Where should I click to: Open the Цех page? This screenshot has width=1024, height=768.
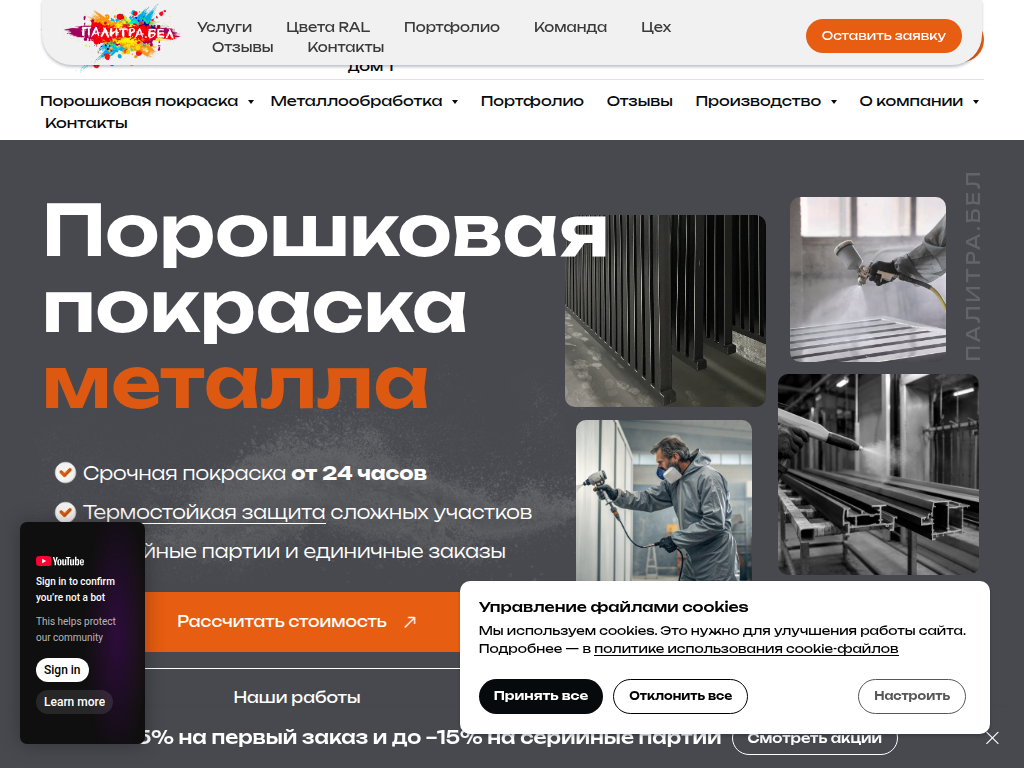656,27
